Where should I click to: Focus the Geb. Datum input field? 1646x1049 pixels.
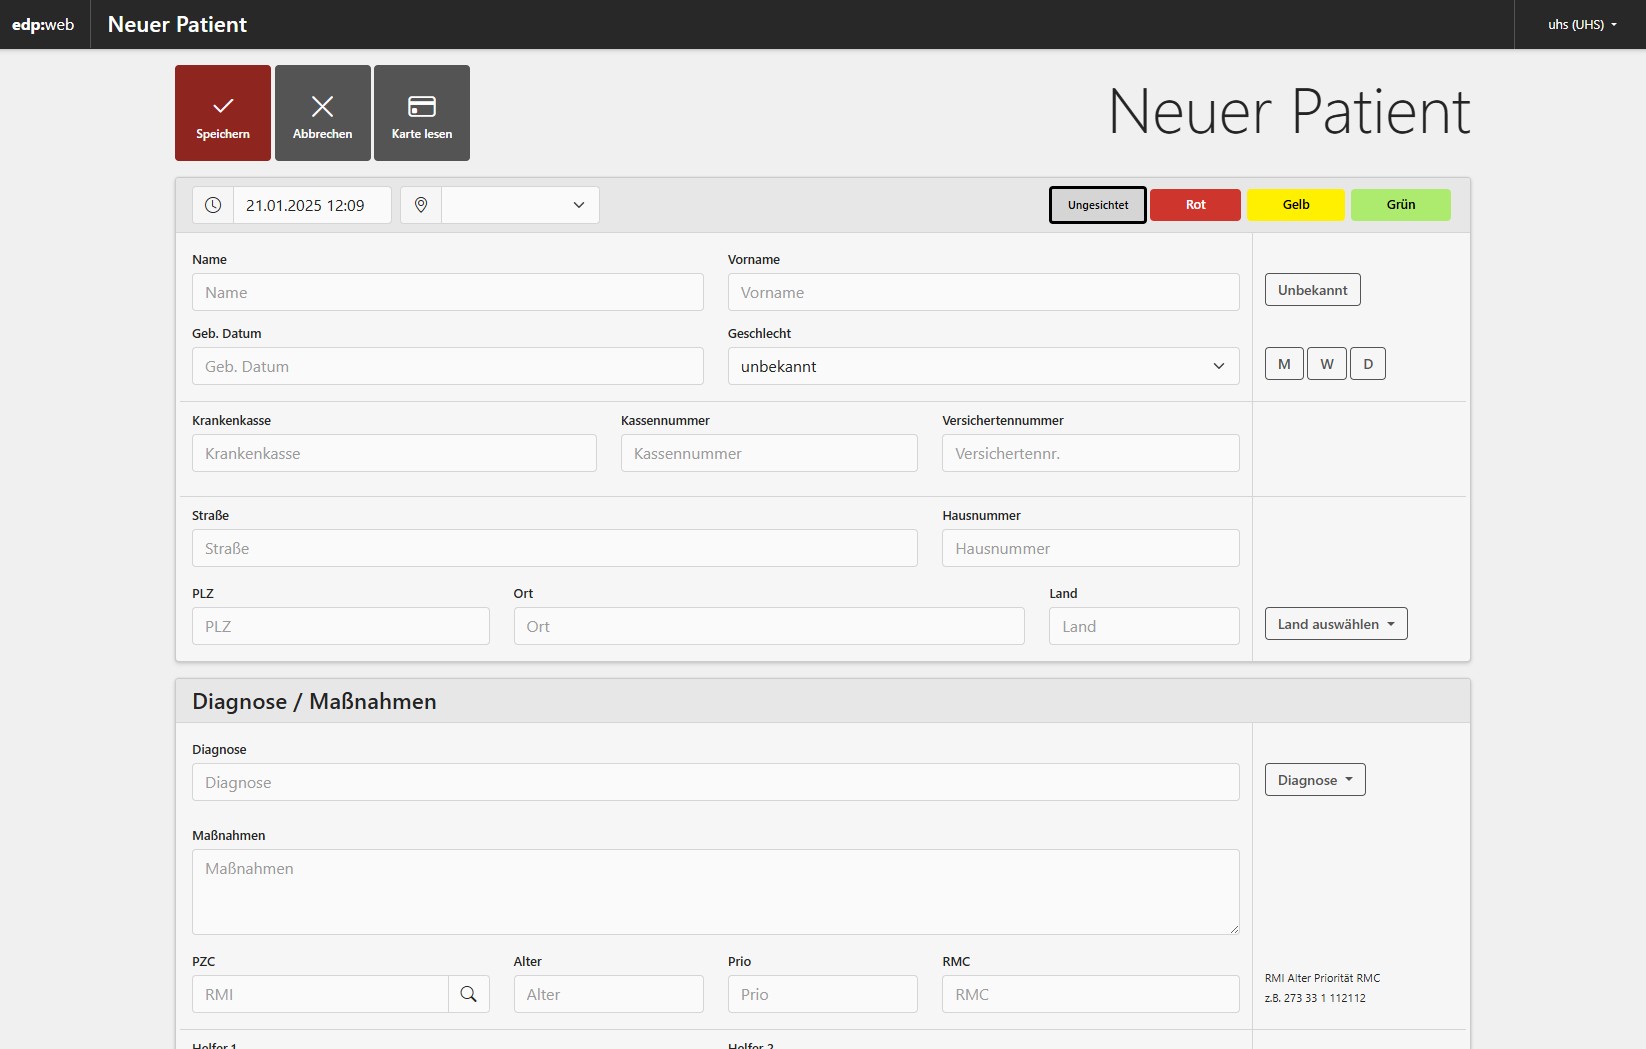click(x=448, y=366)
